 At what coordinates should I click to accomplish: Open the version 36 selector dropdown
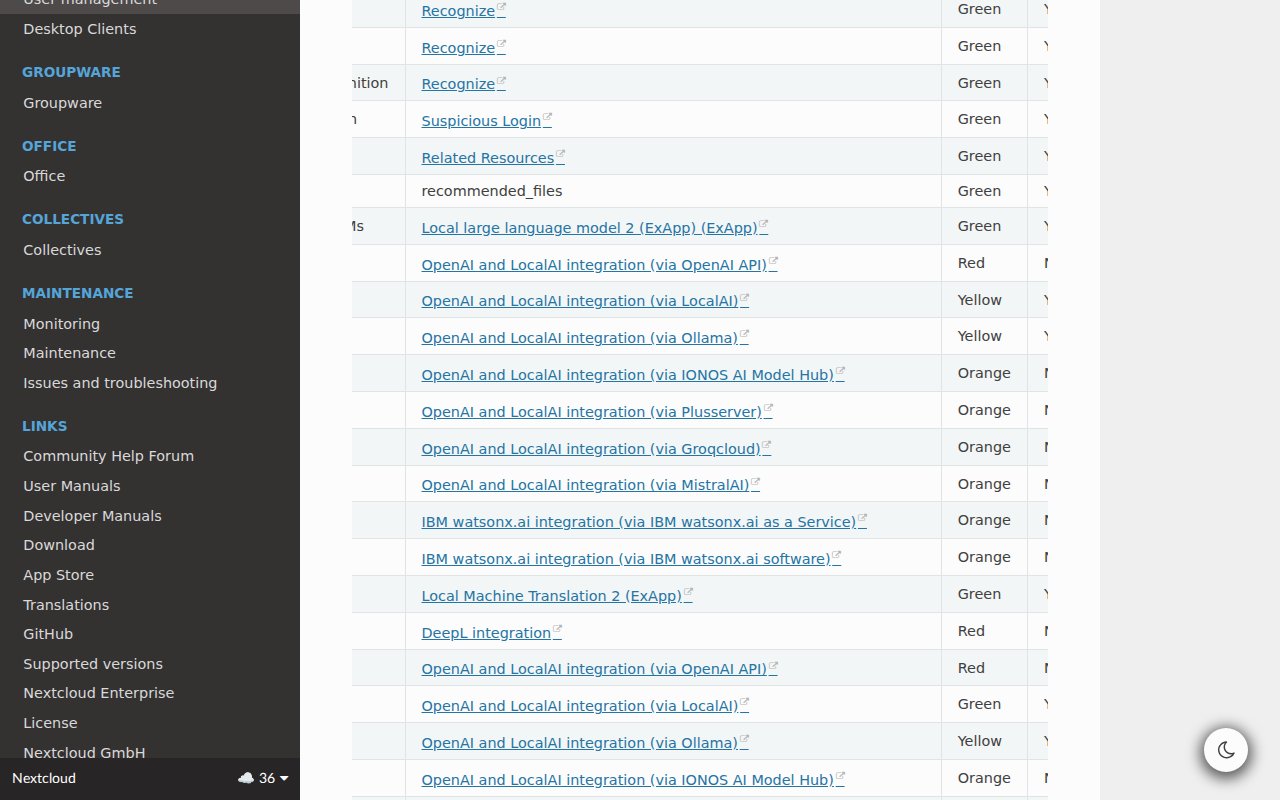coord(263,778)
